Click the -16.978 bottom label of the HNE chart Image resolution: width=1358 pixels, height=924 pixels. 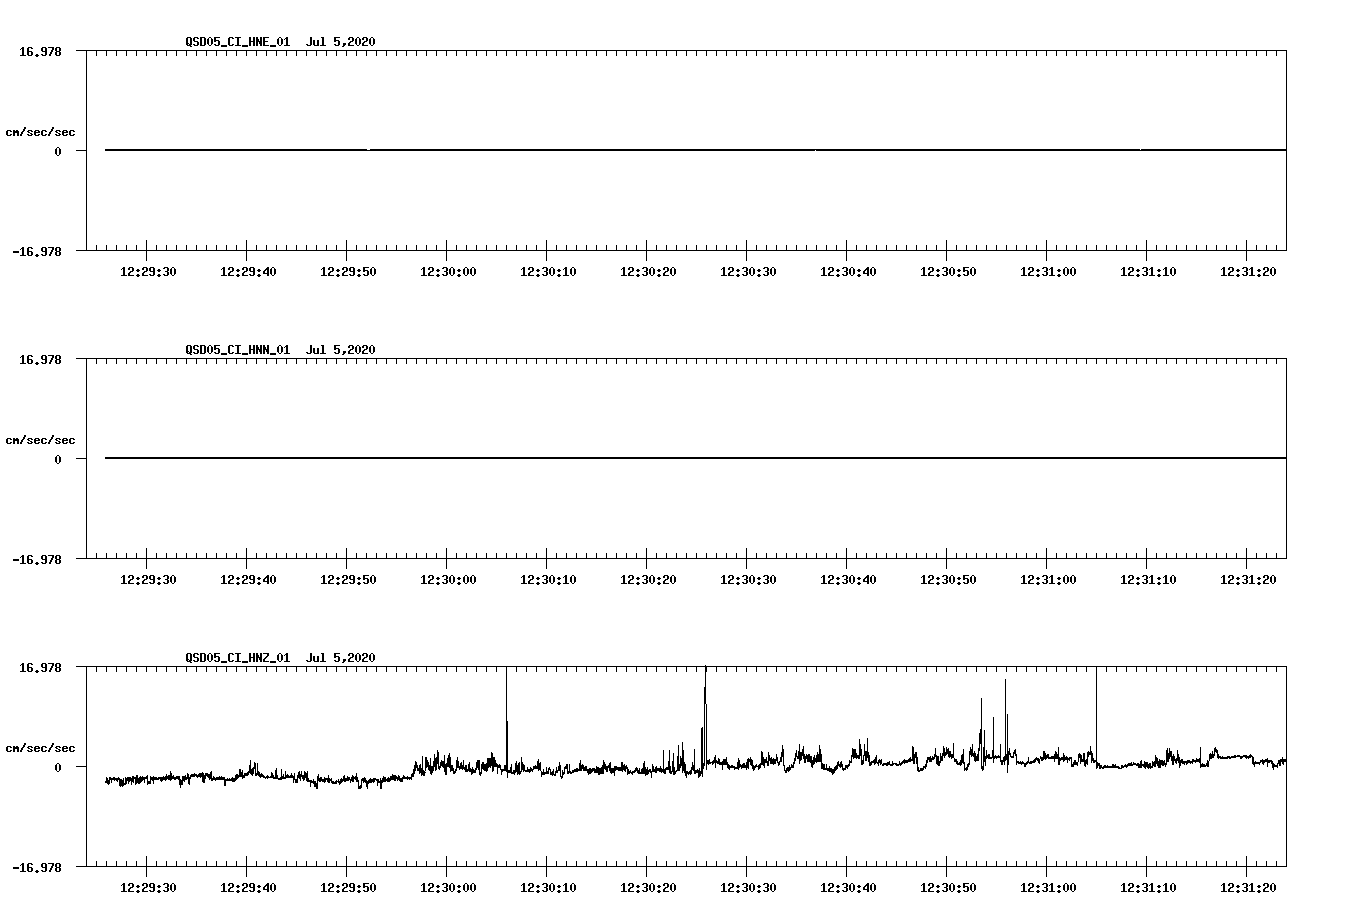[x=37, y=252]
